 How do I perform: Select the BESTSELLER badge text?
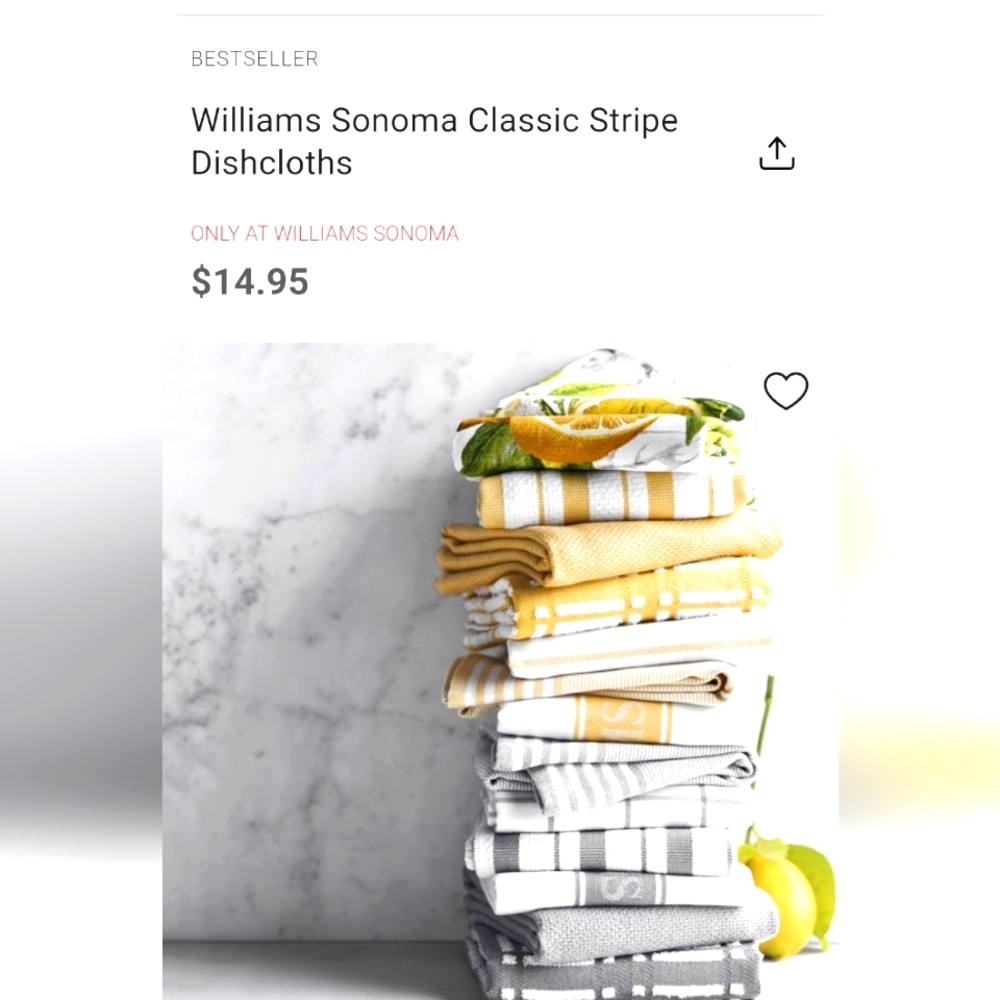(x=254, y=59)
